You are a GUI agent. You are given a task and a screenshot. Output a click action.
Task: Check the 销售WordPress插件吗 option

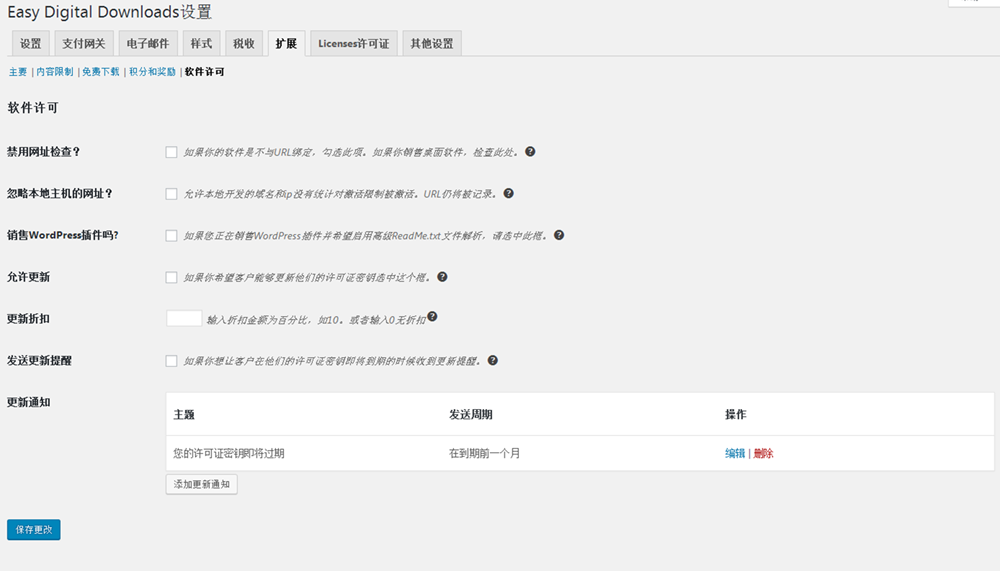171,236
